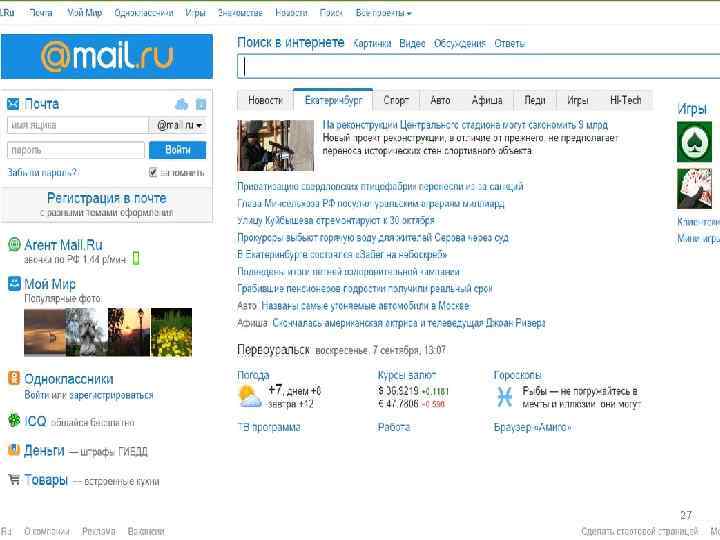Click the ICQ flower icon

click(x=14, y=420)
